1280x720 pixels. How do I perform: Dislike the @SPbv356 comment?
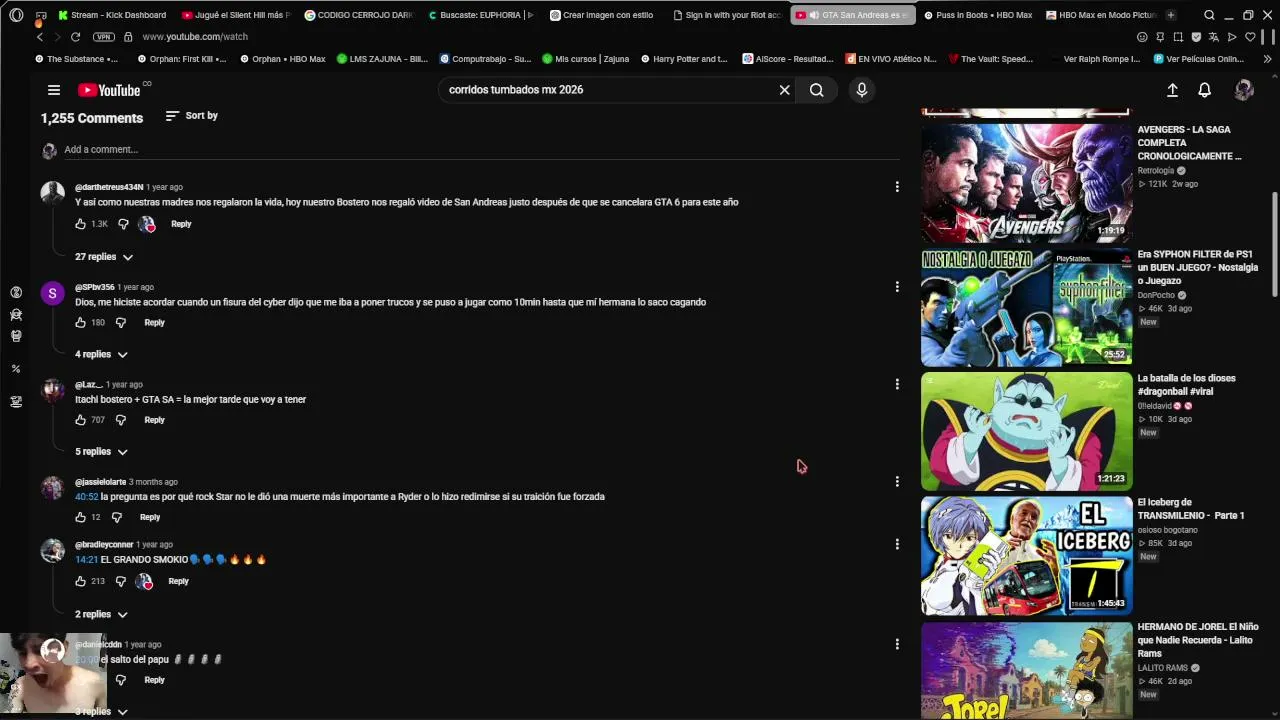[x=121, y=323]
